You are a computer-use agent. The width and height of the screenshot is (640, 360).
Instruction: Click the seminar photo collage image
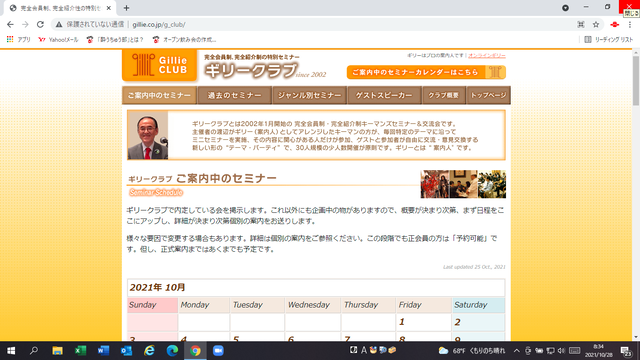pos(463,184)
